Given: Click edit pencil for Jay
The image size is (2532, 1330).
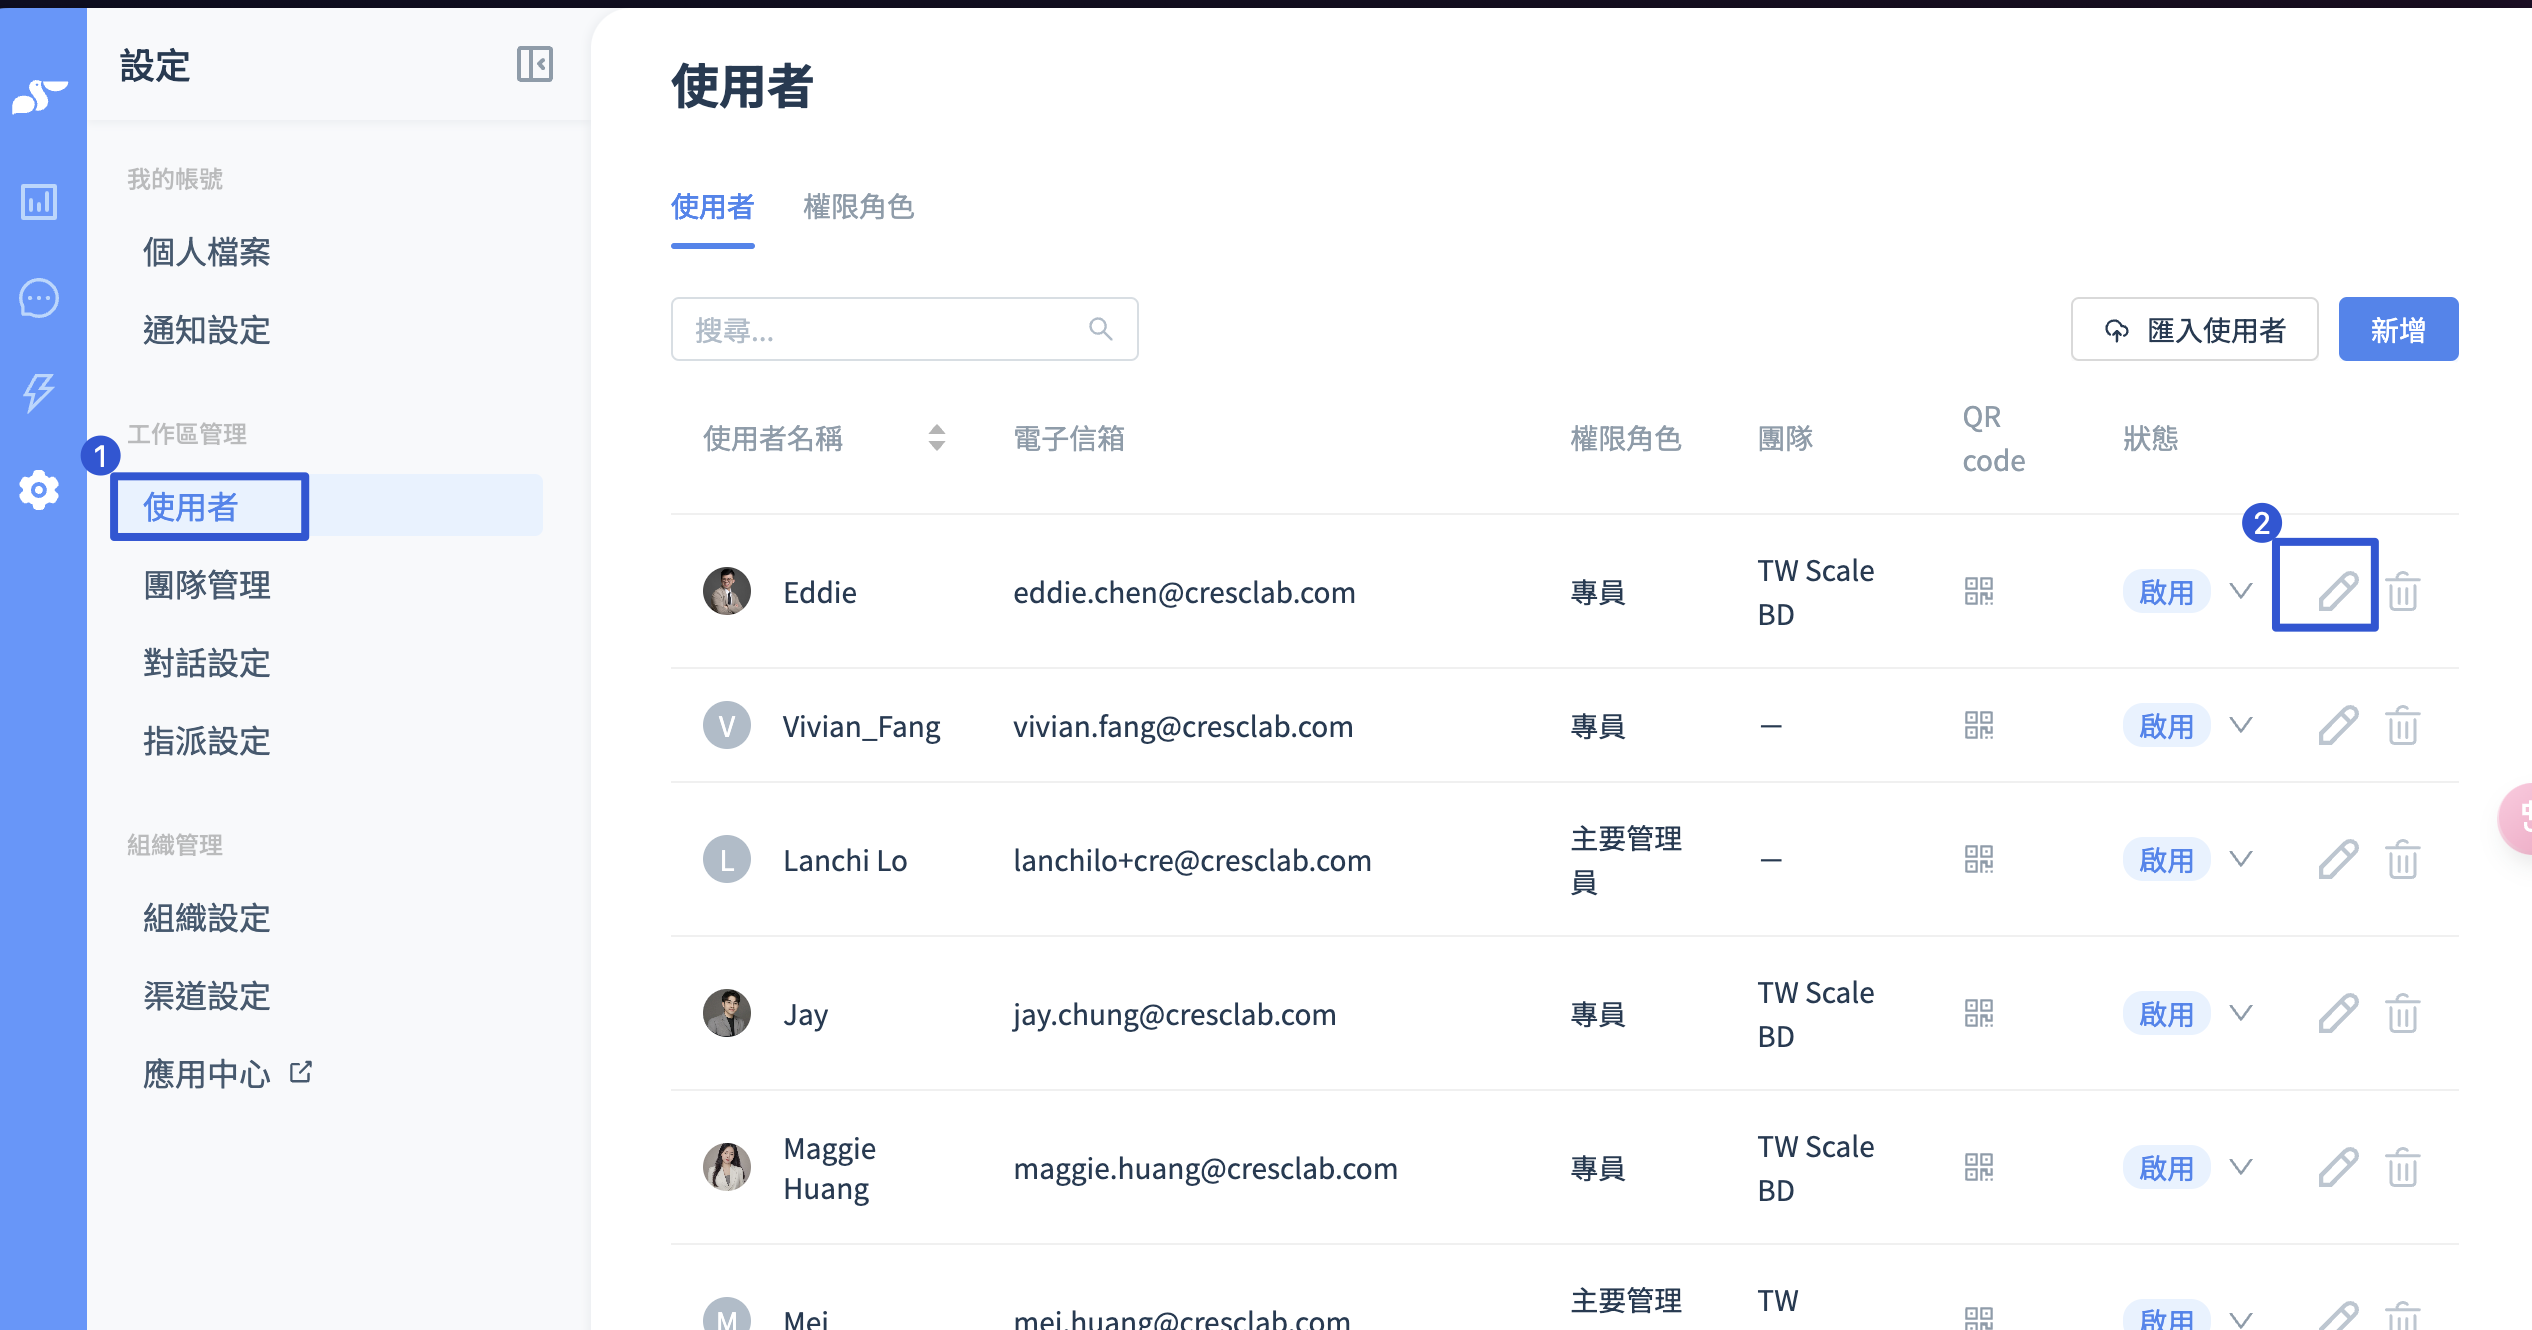Looking at the screenshot, I should [x=2338, y=1014].
